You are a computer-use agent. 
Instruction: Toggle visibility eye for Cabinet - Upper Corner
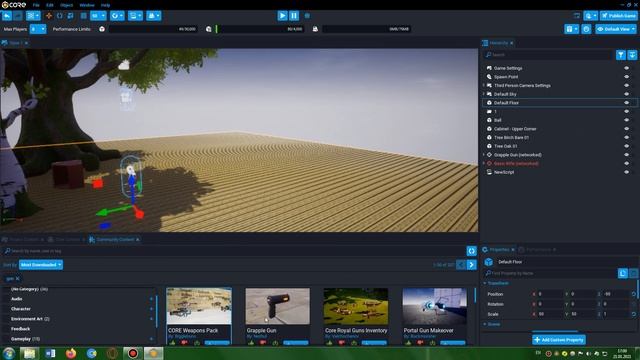pyautogui.click(x=627, y=129)
